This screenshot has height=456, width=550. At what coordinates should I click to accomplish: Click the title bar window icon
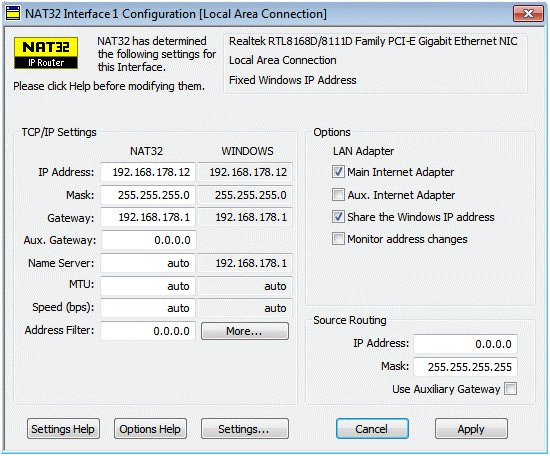coord(13,14)
